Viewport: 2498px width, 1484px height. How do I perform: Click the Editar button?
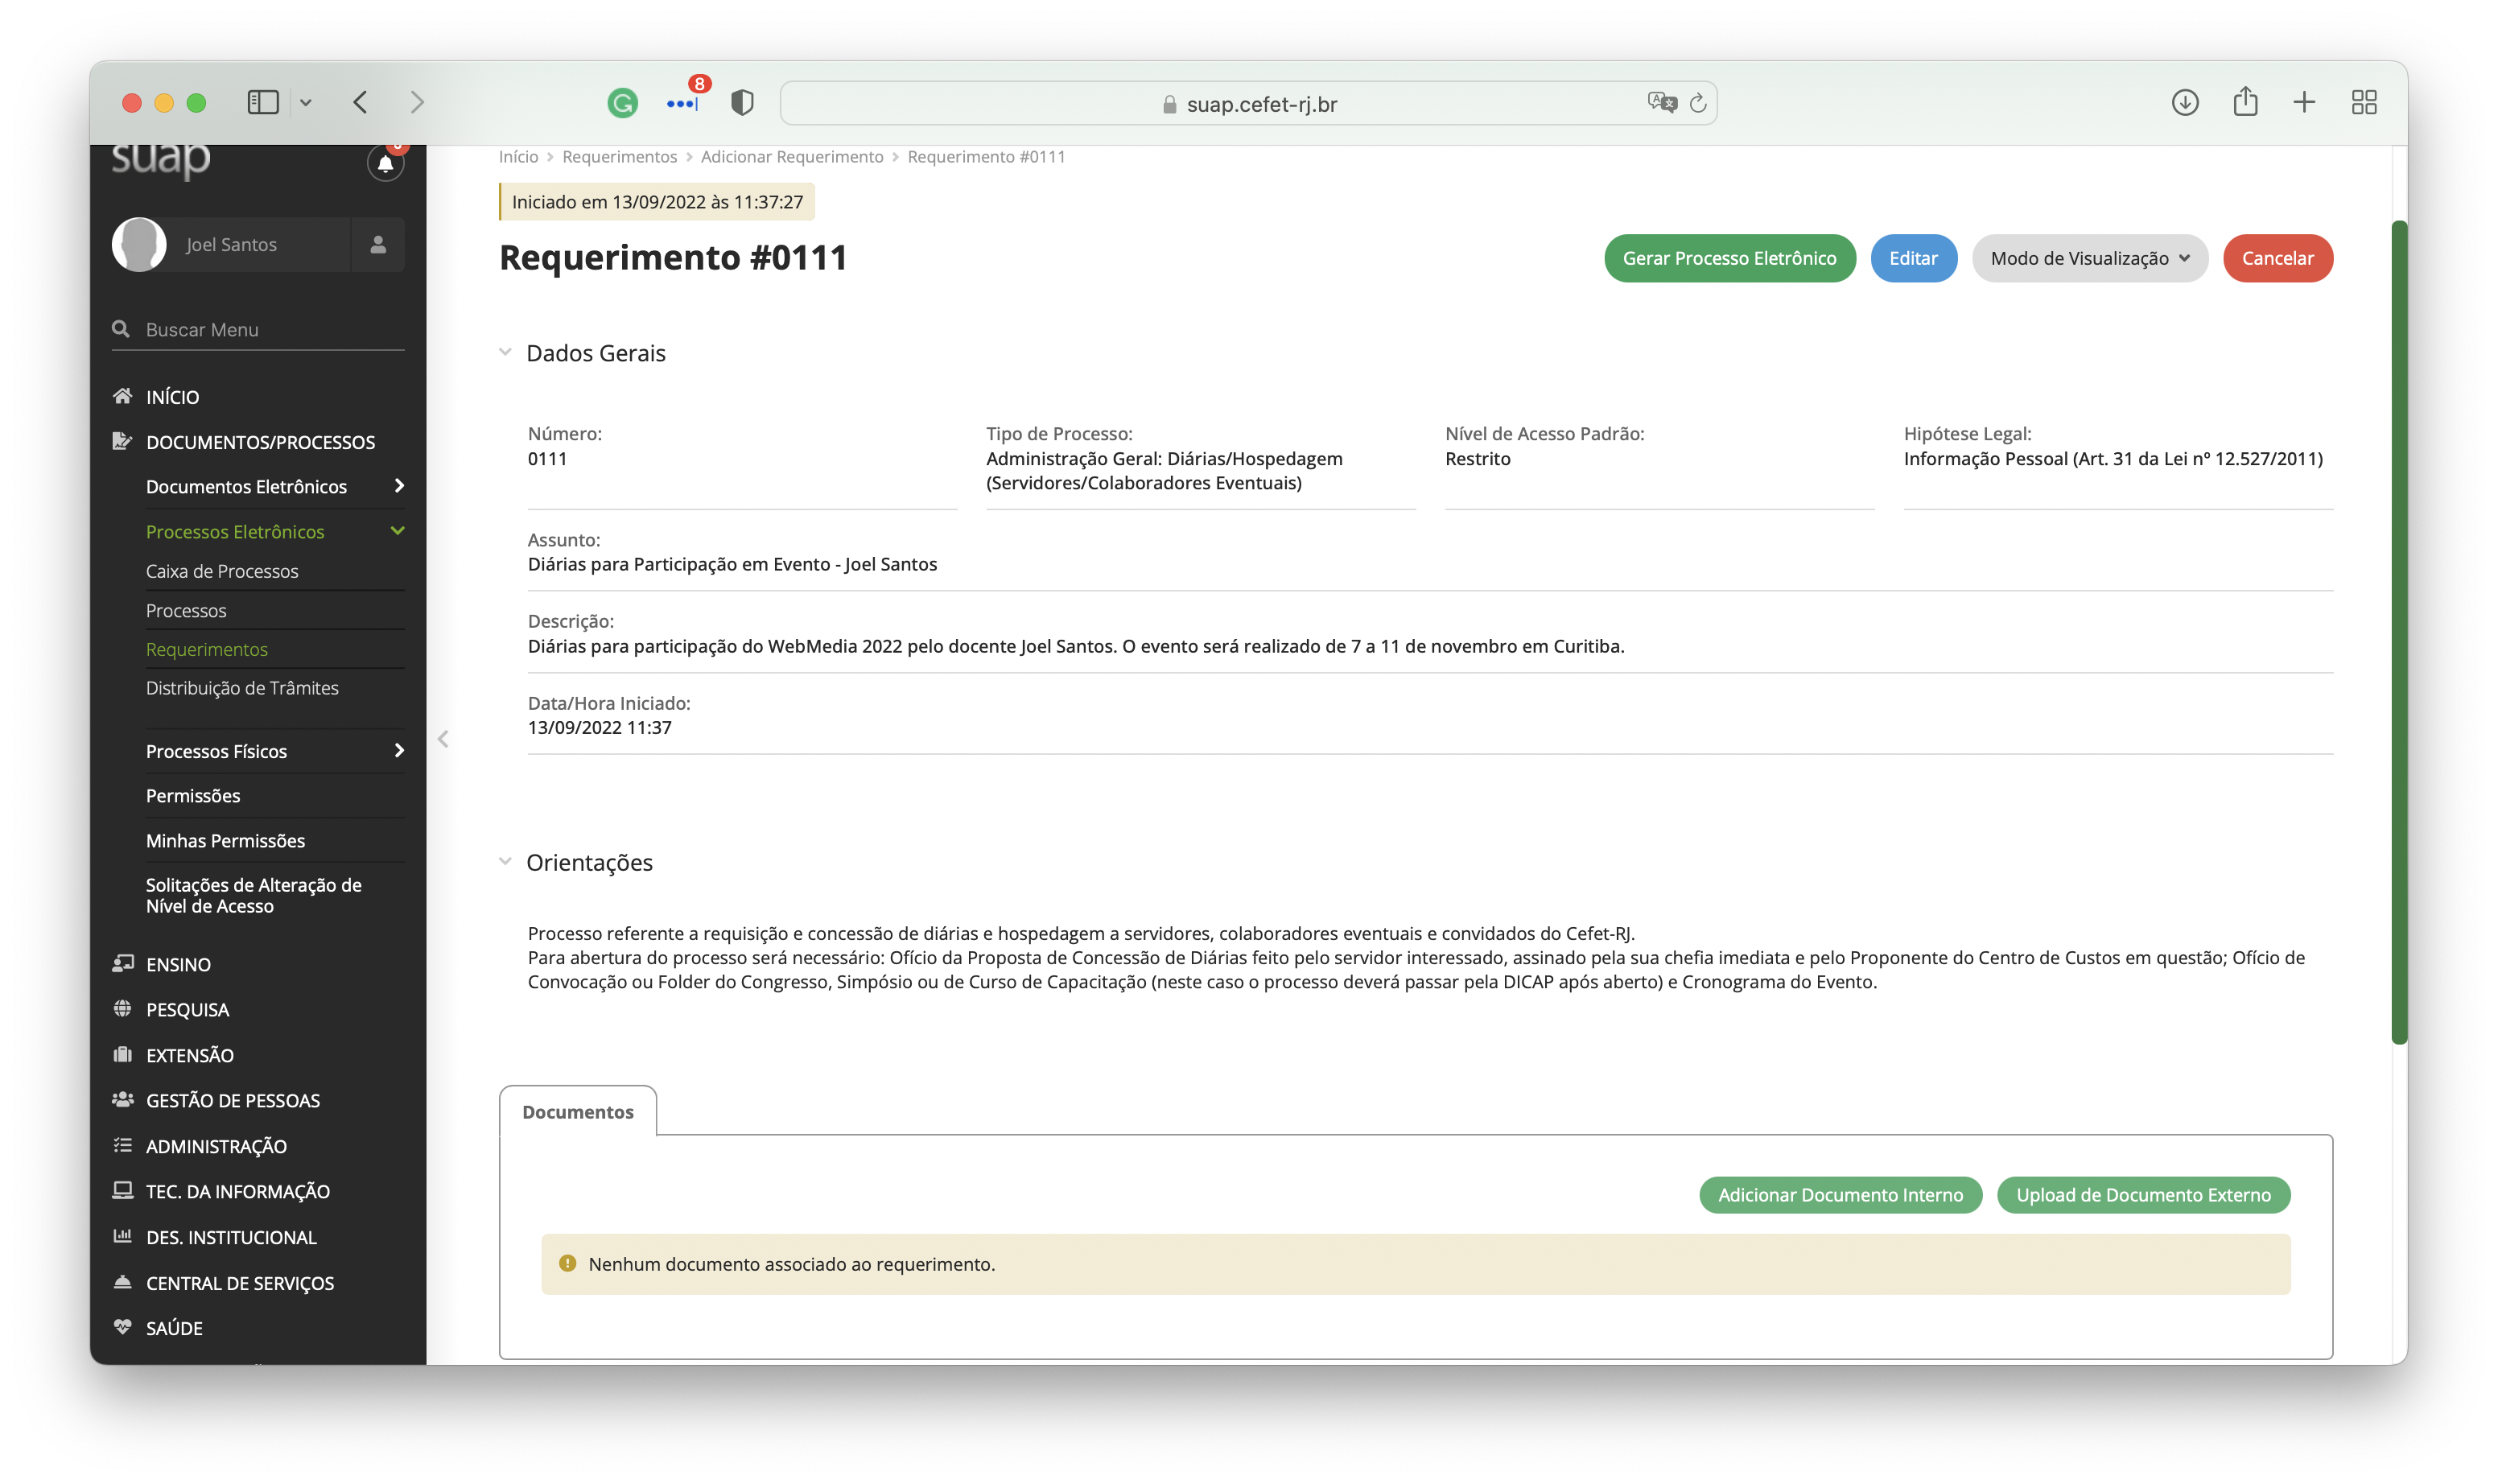[1913, 258]
